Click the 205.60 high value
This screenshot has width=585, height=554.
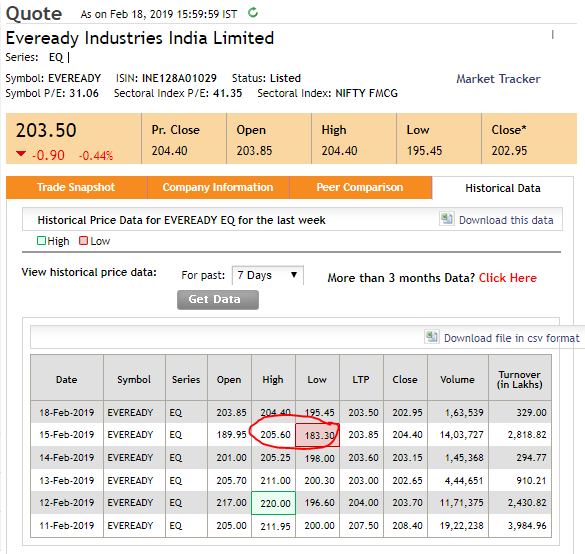pos(275,434)
